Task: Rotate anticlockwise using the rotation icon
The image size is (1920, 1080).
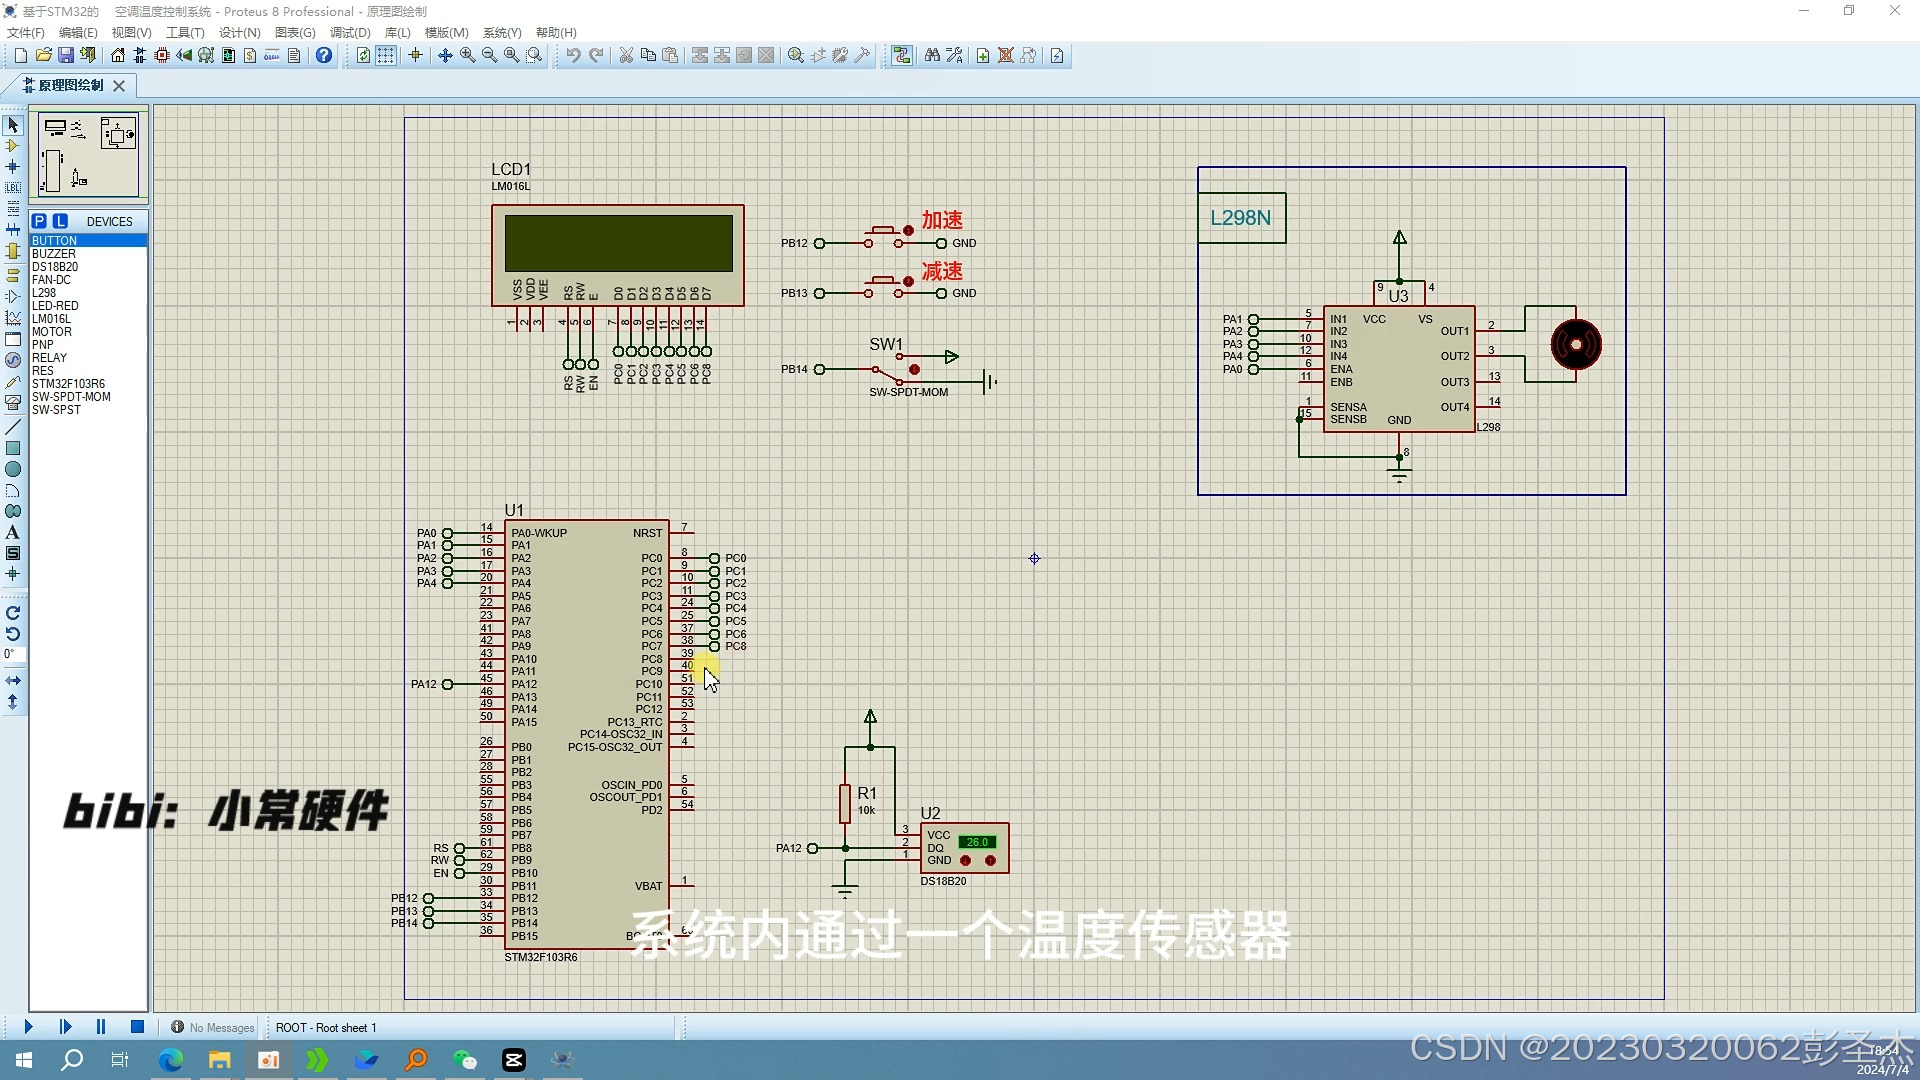Action: coord(13,634)
